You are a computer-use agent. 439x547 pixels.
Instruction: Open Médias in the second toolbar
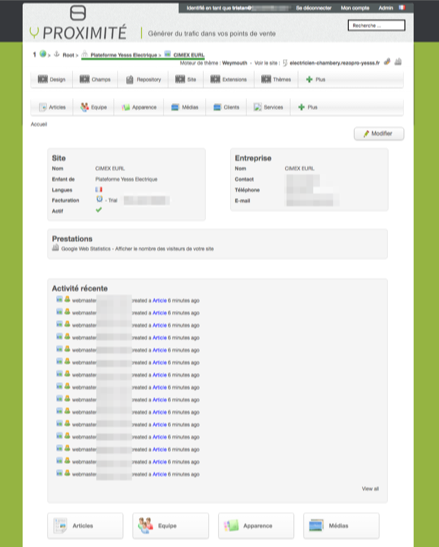coord(185,107)
